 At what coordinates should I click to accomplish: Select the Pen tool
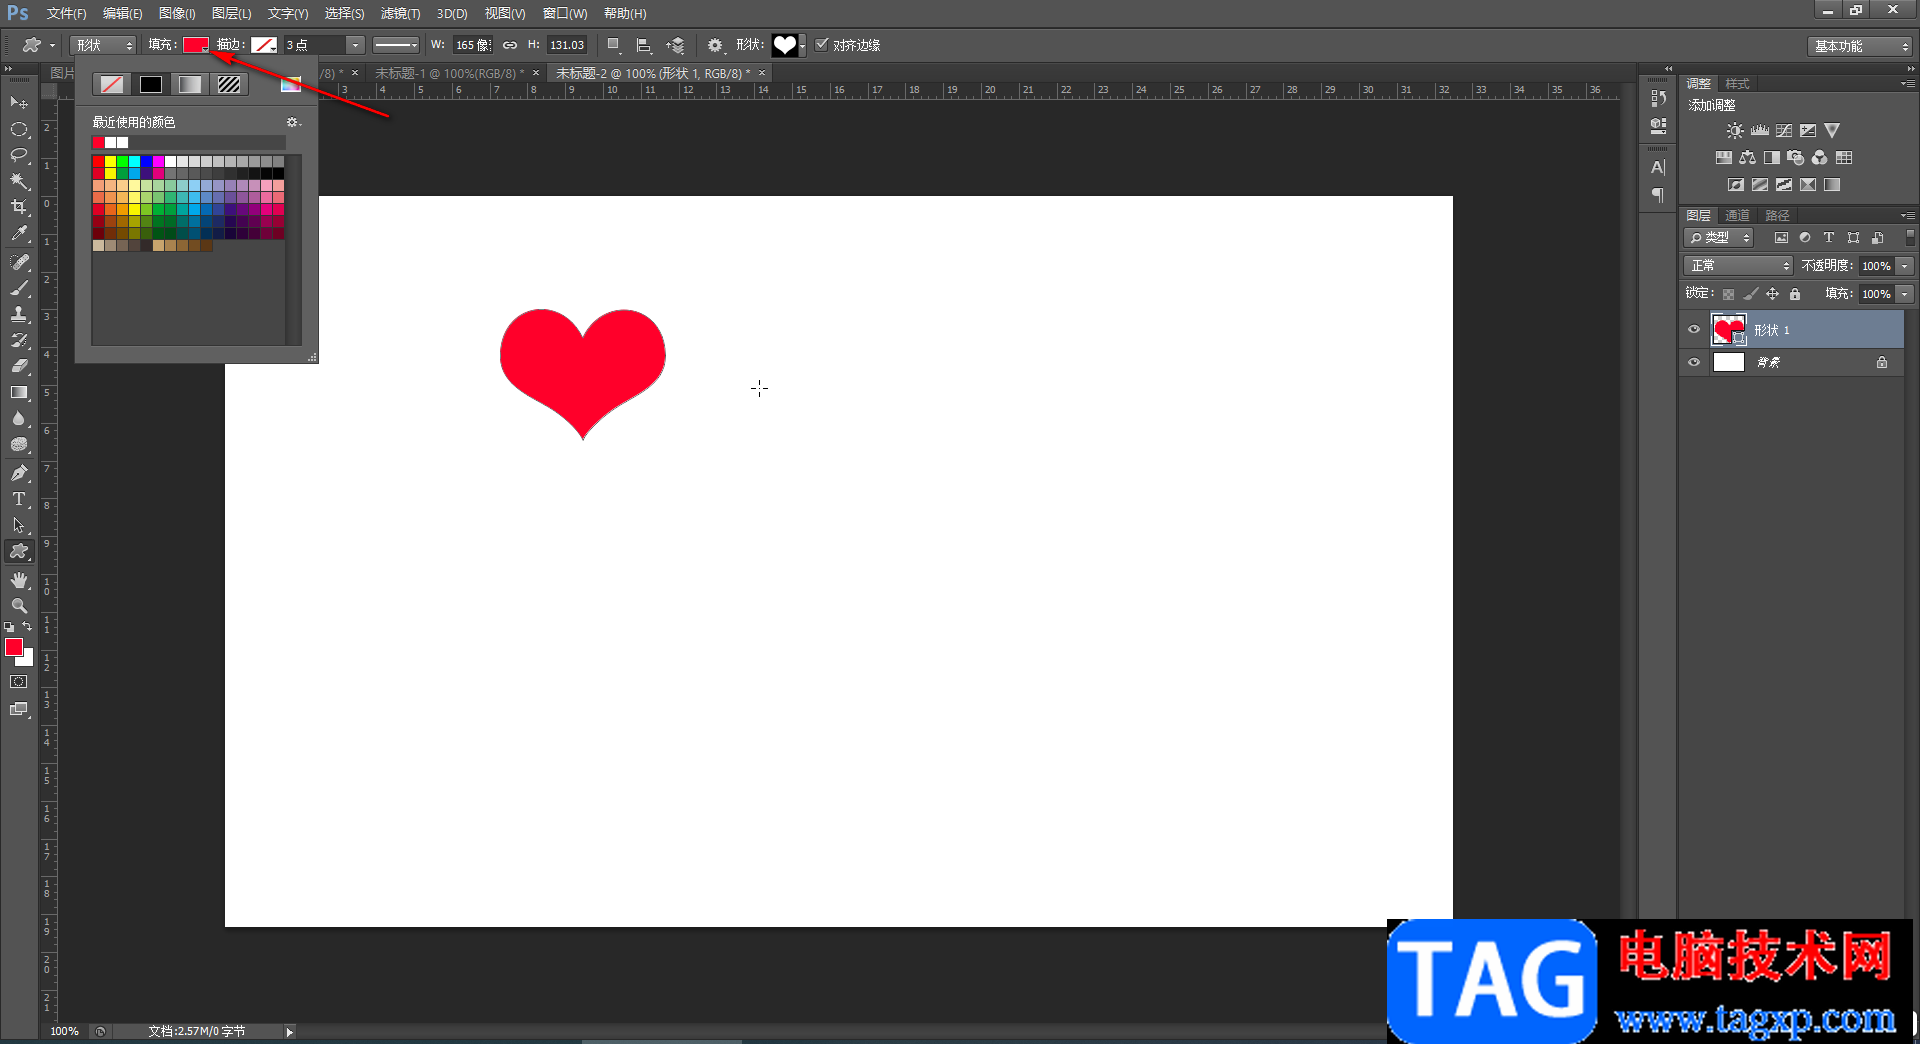tap(19, 473)
